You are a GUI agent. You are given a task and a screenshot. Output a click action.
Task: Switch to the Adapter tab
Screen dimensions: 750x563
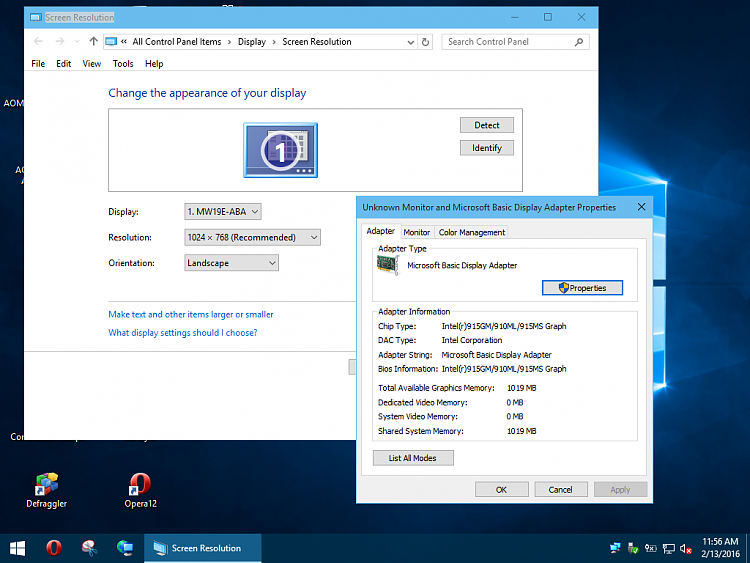click(380, 231)
